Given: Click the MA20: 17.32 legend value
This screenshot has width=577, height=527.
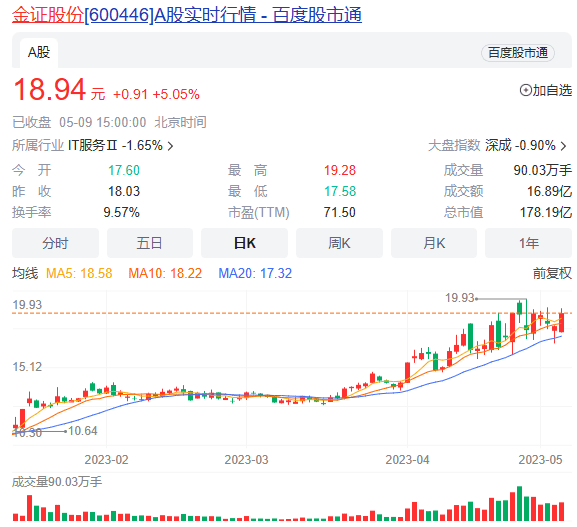Looking at the screenshot, I should pos(255,273).
